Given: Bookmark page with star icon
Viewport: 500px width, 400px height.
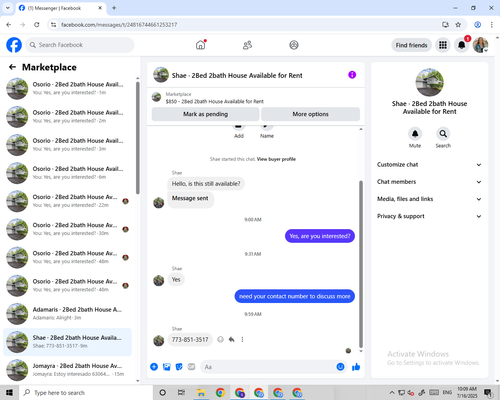Looking at the screenshot, I should [x=458, y=25].
